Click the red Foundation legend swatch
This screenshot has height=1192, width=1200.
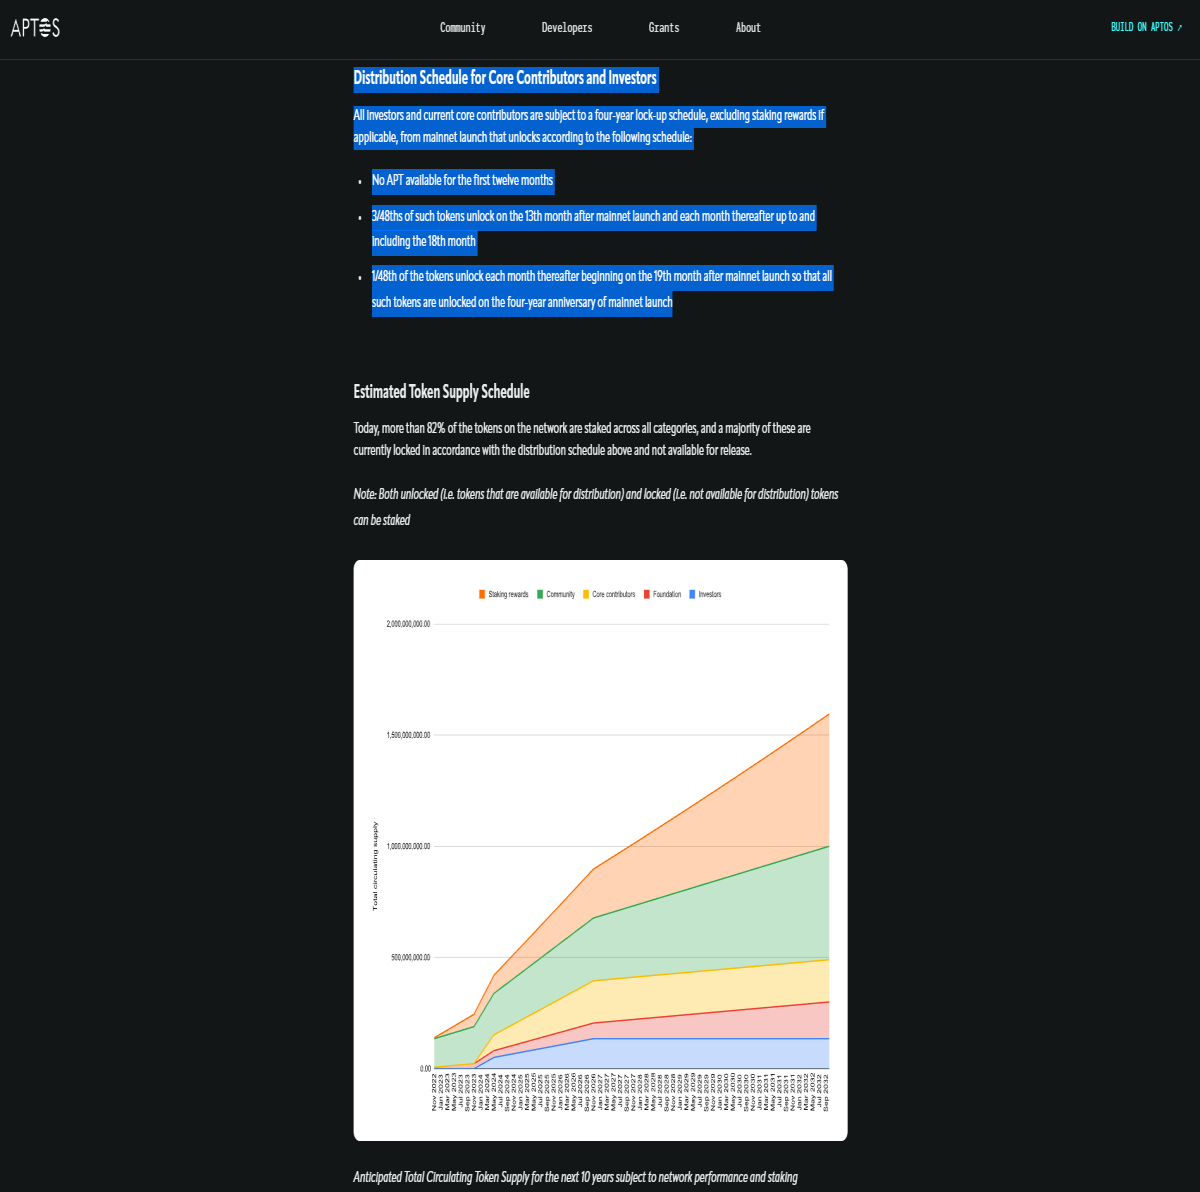(647, 594)
